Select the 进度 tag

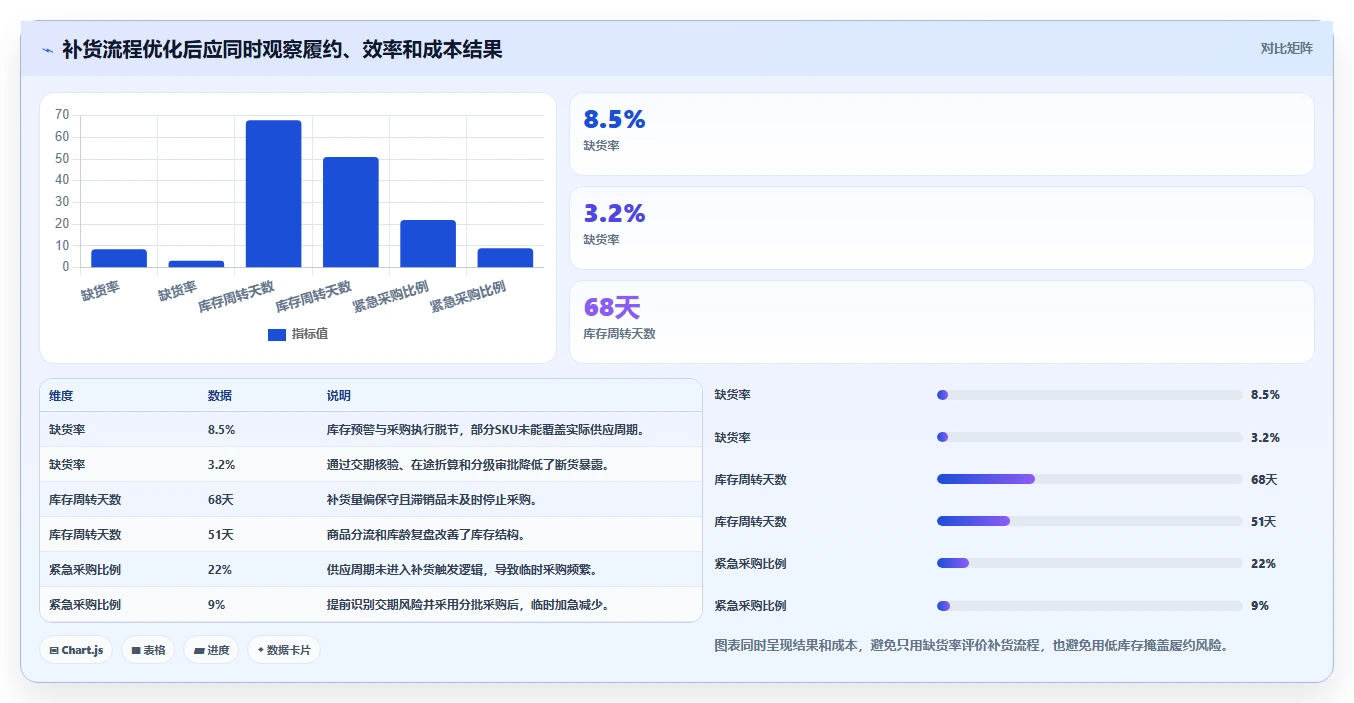tap(211, 650)
